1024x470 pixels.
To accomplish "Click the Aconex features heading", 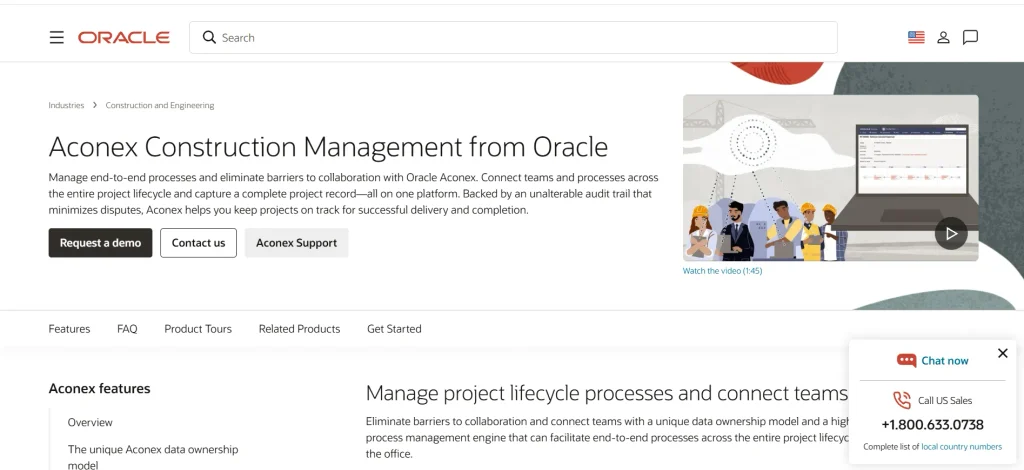I will pyautogui.click(x=99, y=388).
